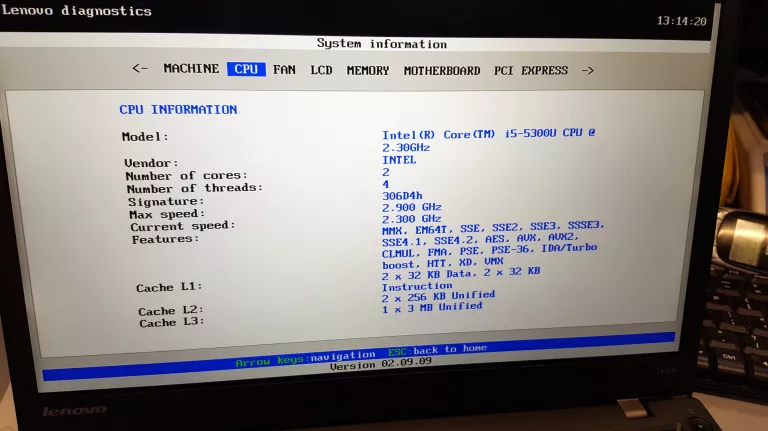Open the LCD tab
768x431 pixels.
321,70
